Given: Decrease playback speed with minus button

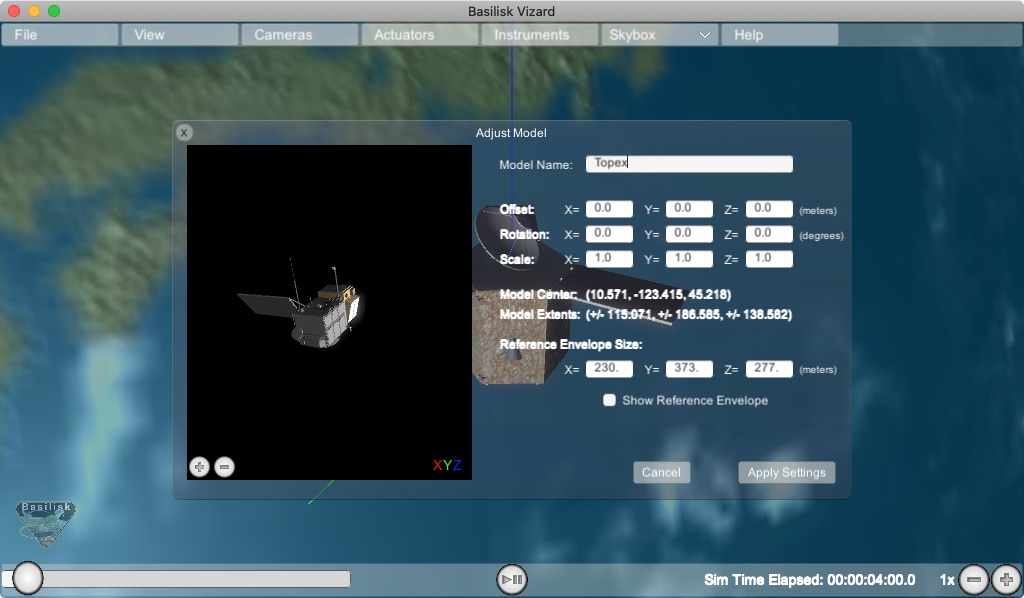Looking at the screenshot, I should (x=974, y=579).
